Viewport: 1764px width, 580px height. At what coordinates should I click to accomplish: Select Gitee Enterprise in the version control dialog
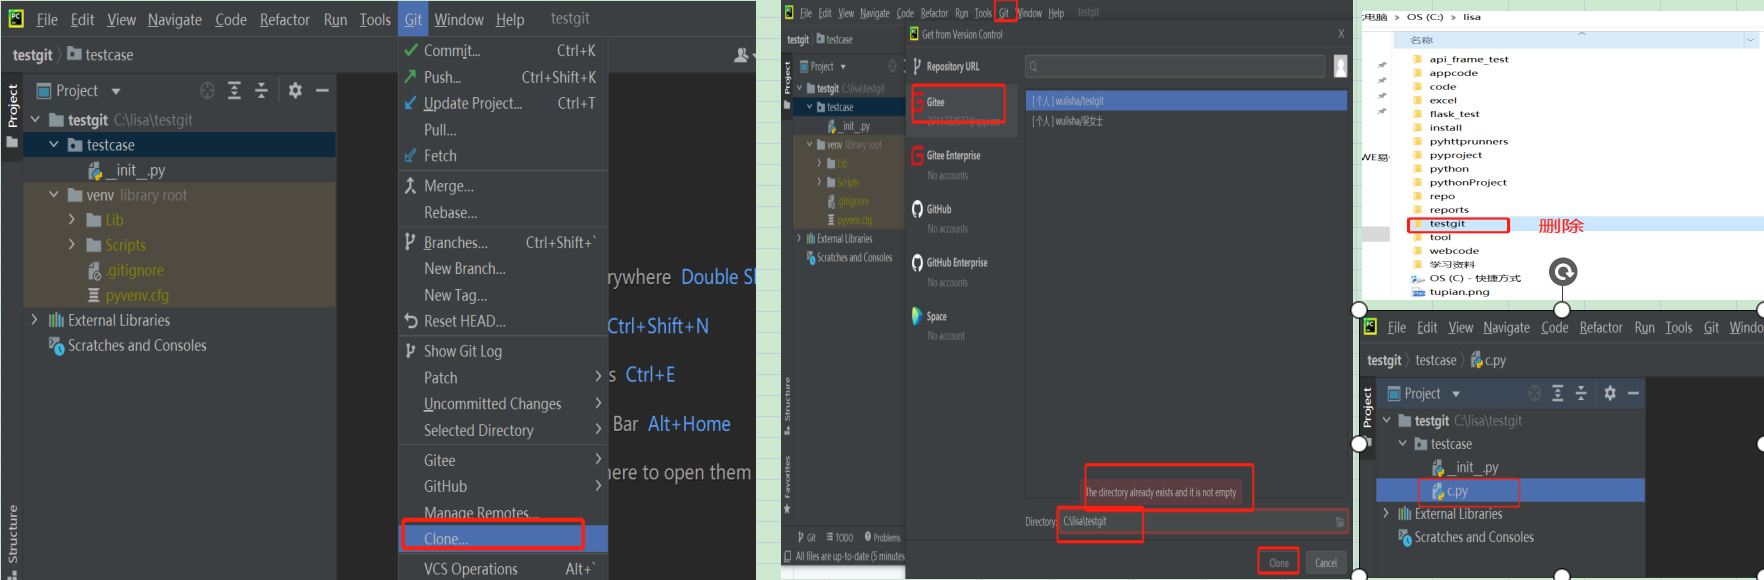(x=953, y=156)
